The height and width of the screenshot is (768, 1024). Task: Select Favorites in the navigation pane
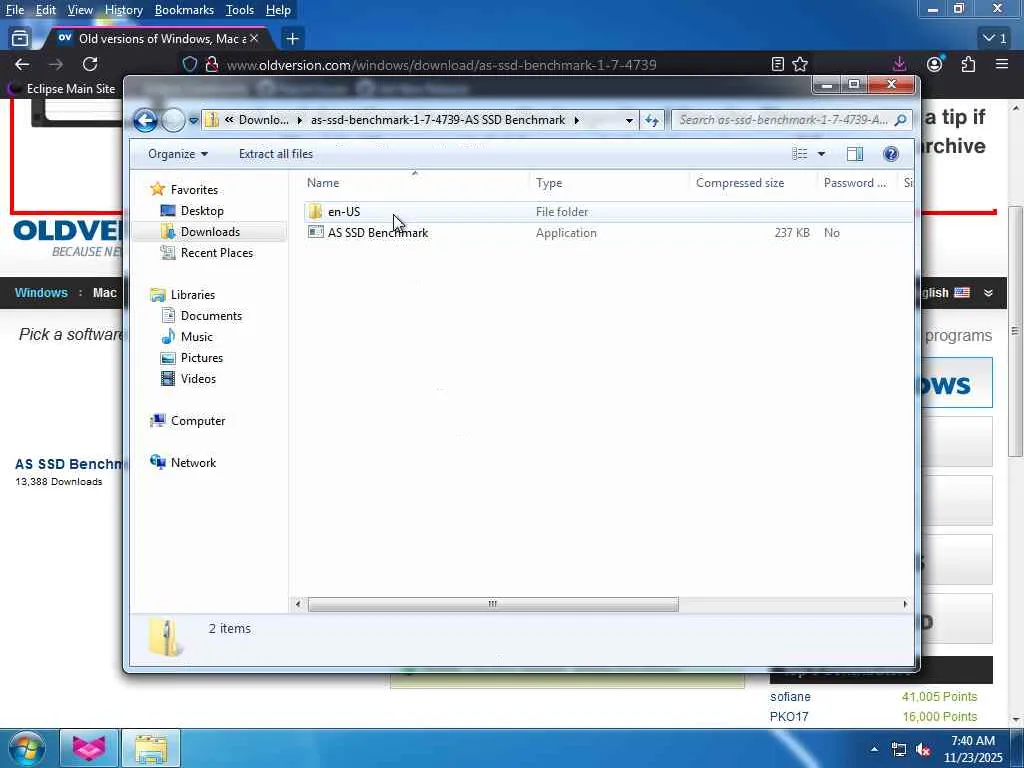194,190
